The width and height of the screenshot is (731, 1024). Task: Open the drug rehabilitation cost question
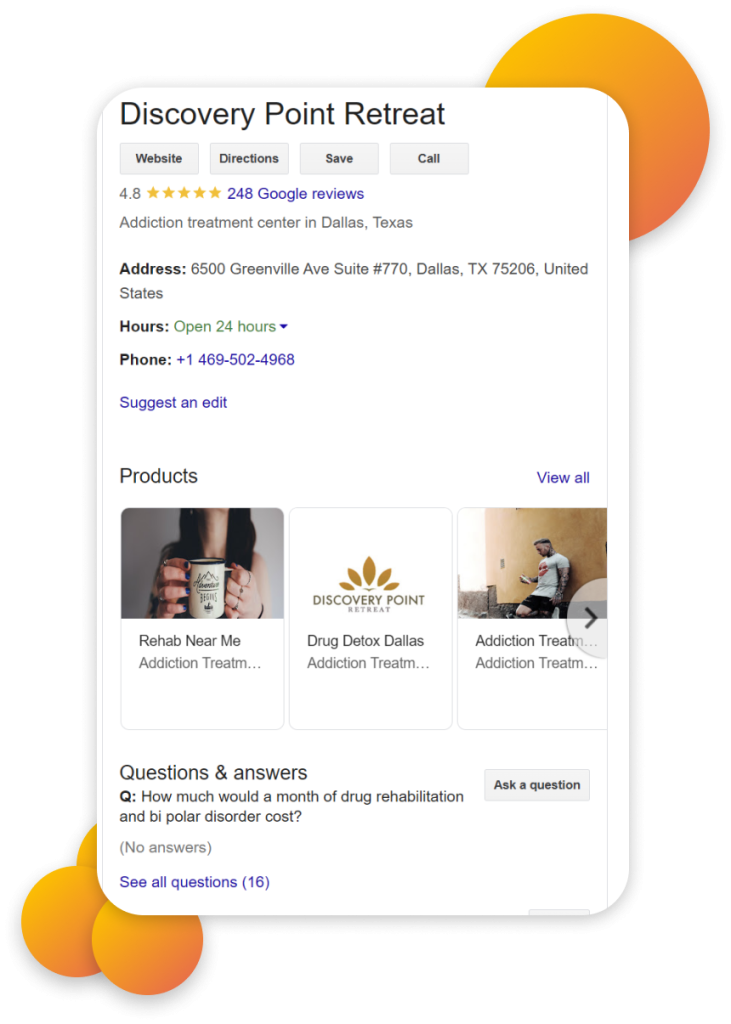coord(291,807)
